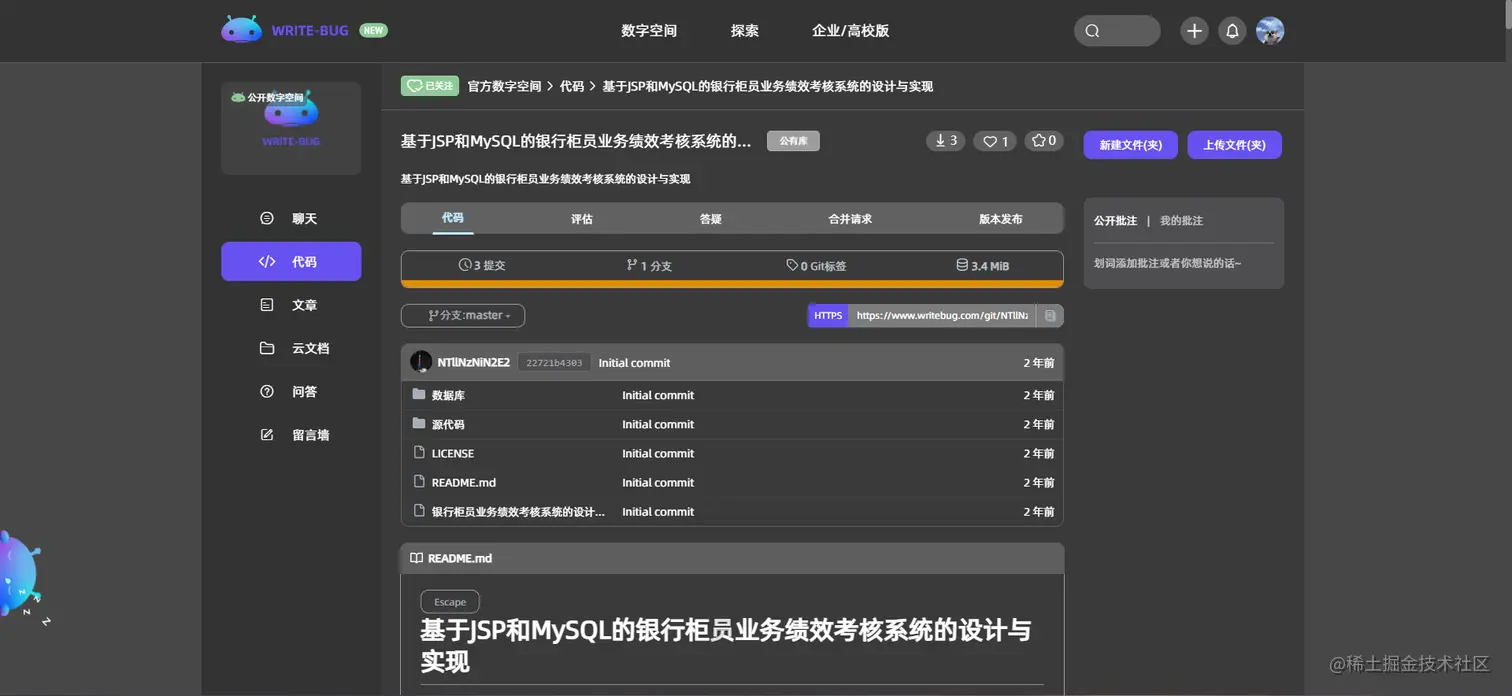Open the 分支:master branch dropdown
This screenshot has width=1512, height=696.
click(x=462, y=315)
